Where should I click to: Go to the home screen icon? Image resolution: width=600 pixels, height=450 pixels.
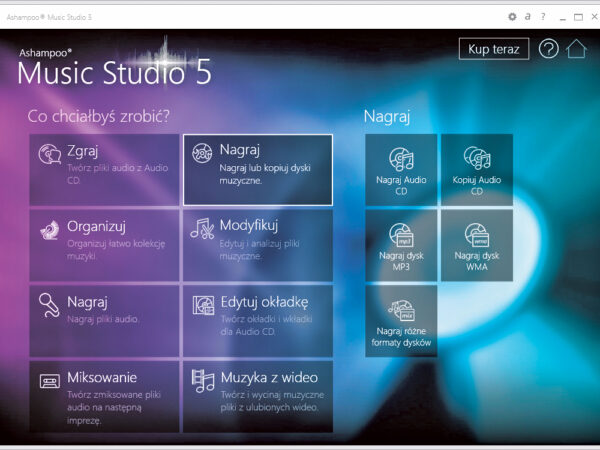(576, 50)
